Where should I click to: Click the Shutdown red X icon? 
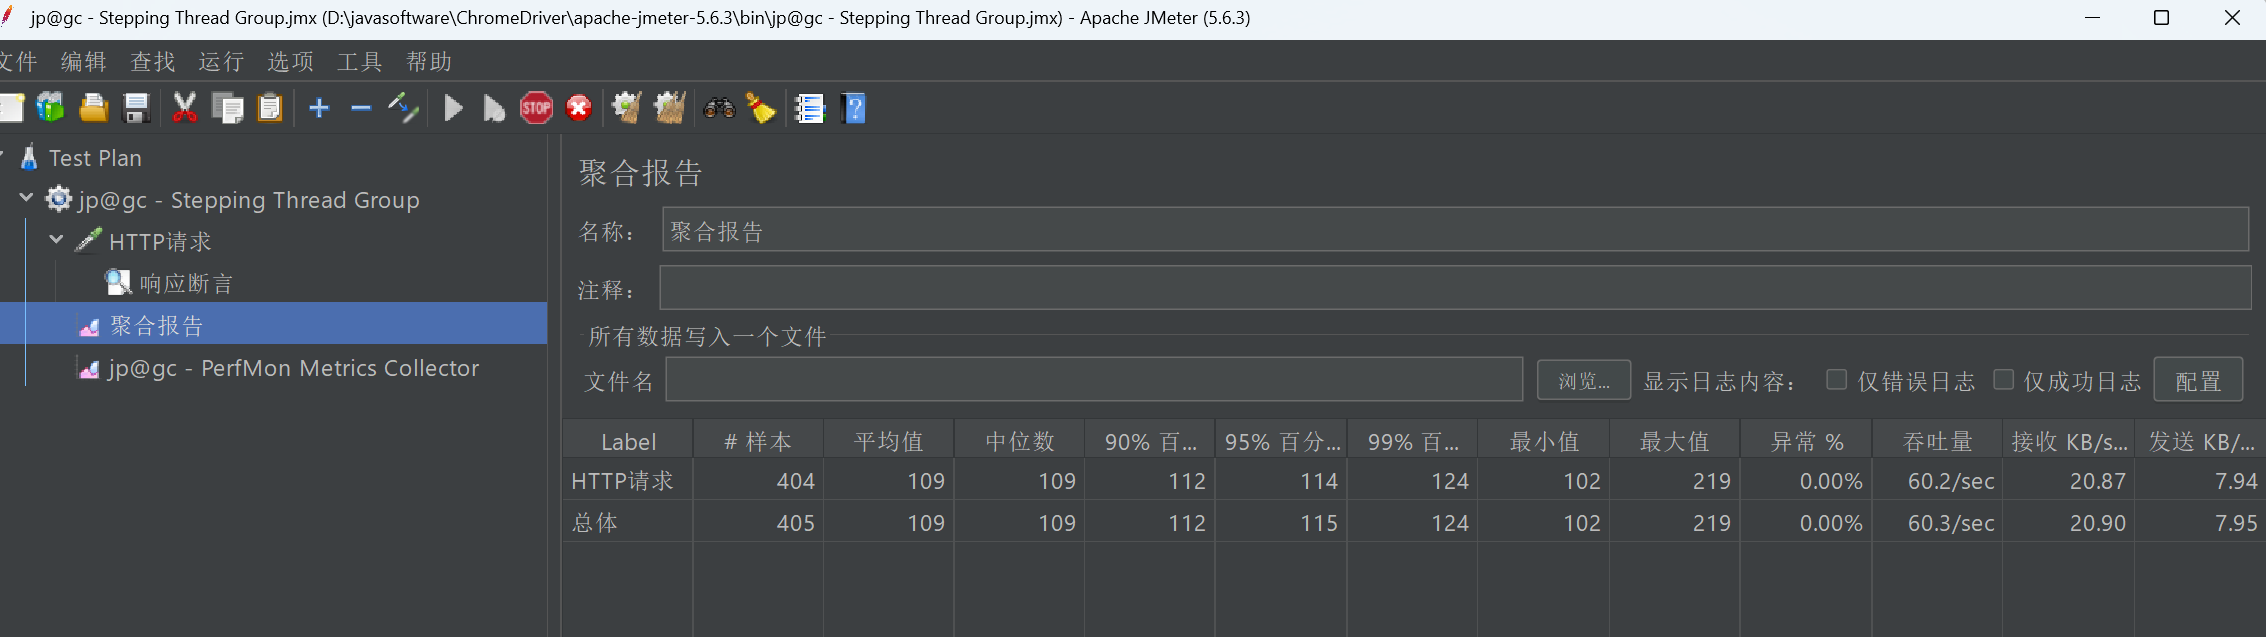(579, 108)
